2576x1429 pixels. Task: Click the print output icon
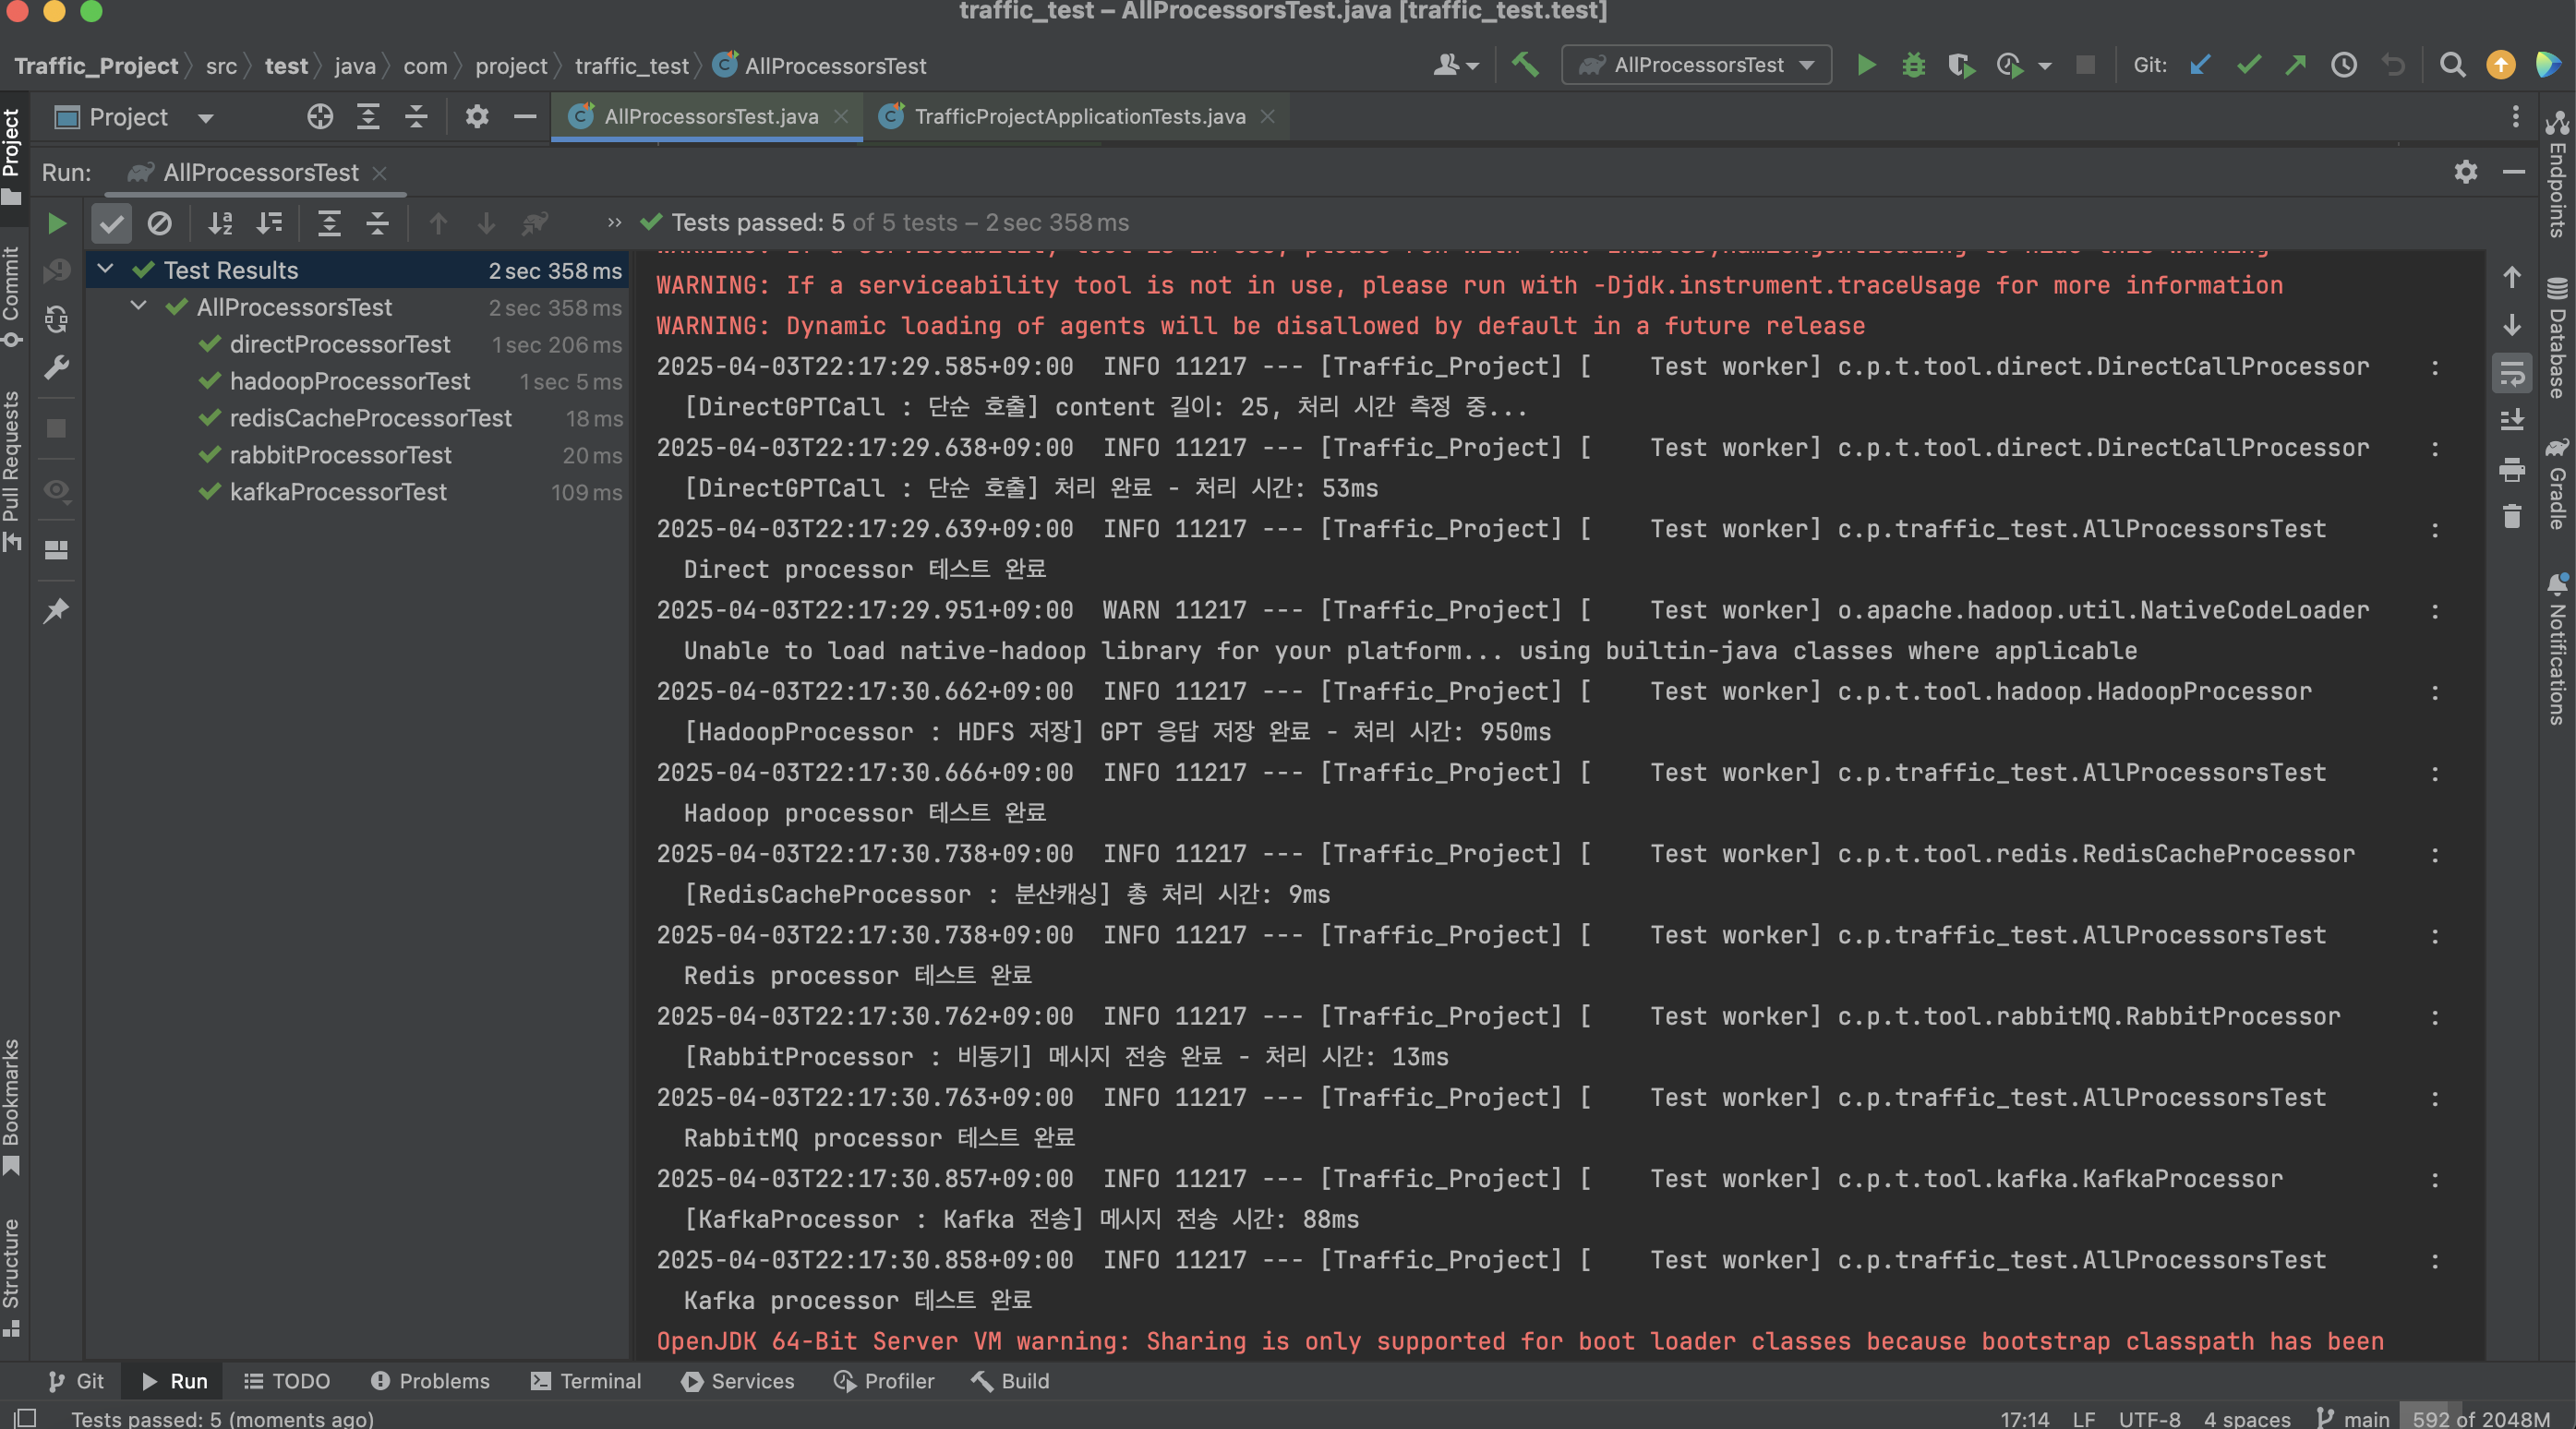click(2511, 469)
